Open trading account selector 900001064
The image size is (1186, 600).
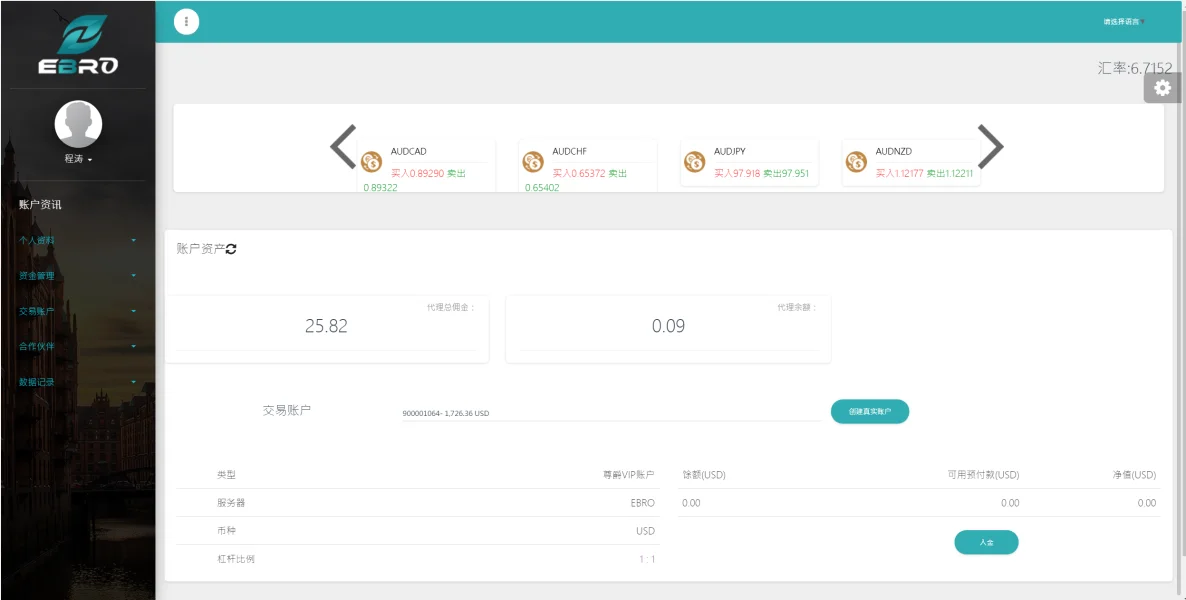tap(610, 413)
